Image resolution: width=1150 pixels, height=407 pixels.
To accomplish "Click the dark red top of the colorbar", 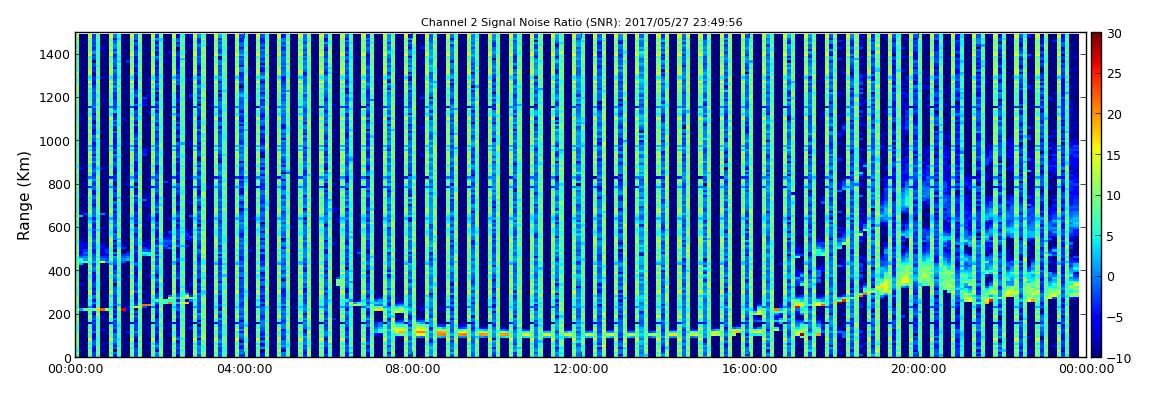I will pos(1096,39).
